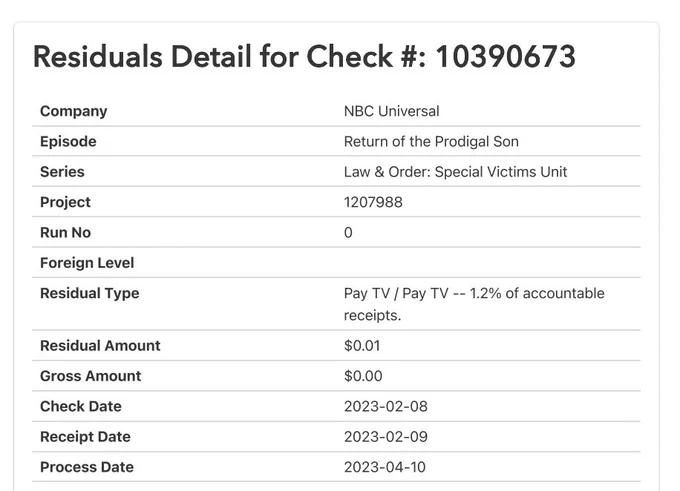Click the Series row label
This screenshot has height=491, width=680.
62,172
